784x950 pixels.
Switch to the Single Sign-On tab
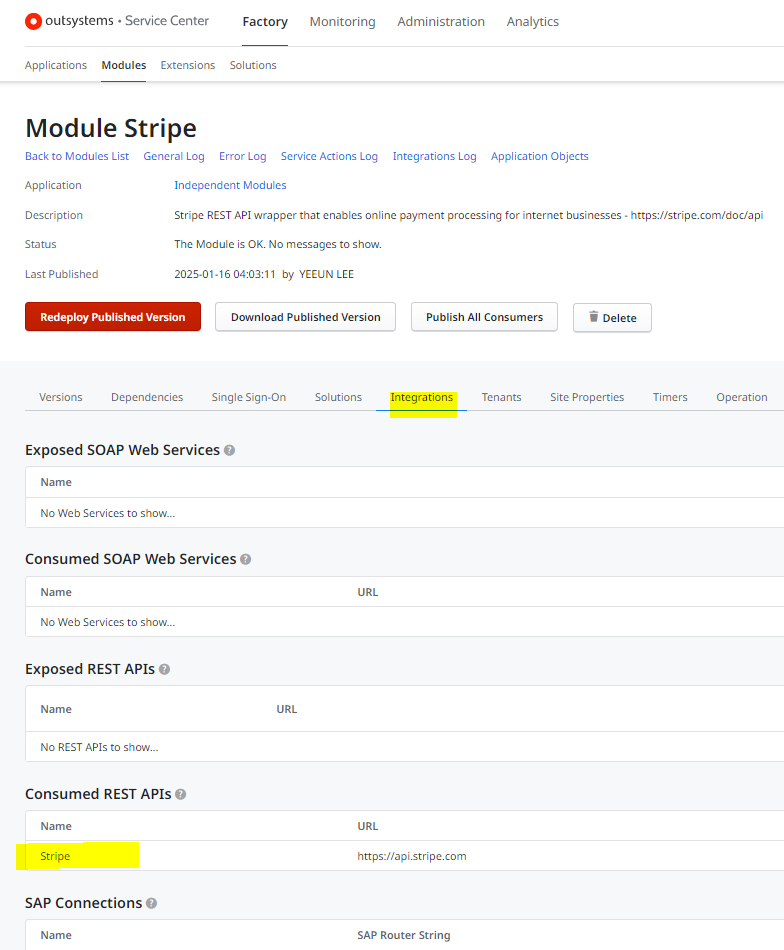pyautogui.click(x=248, y=397)
